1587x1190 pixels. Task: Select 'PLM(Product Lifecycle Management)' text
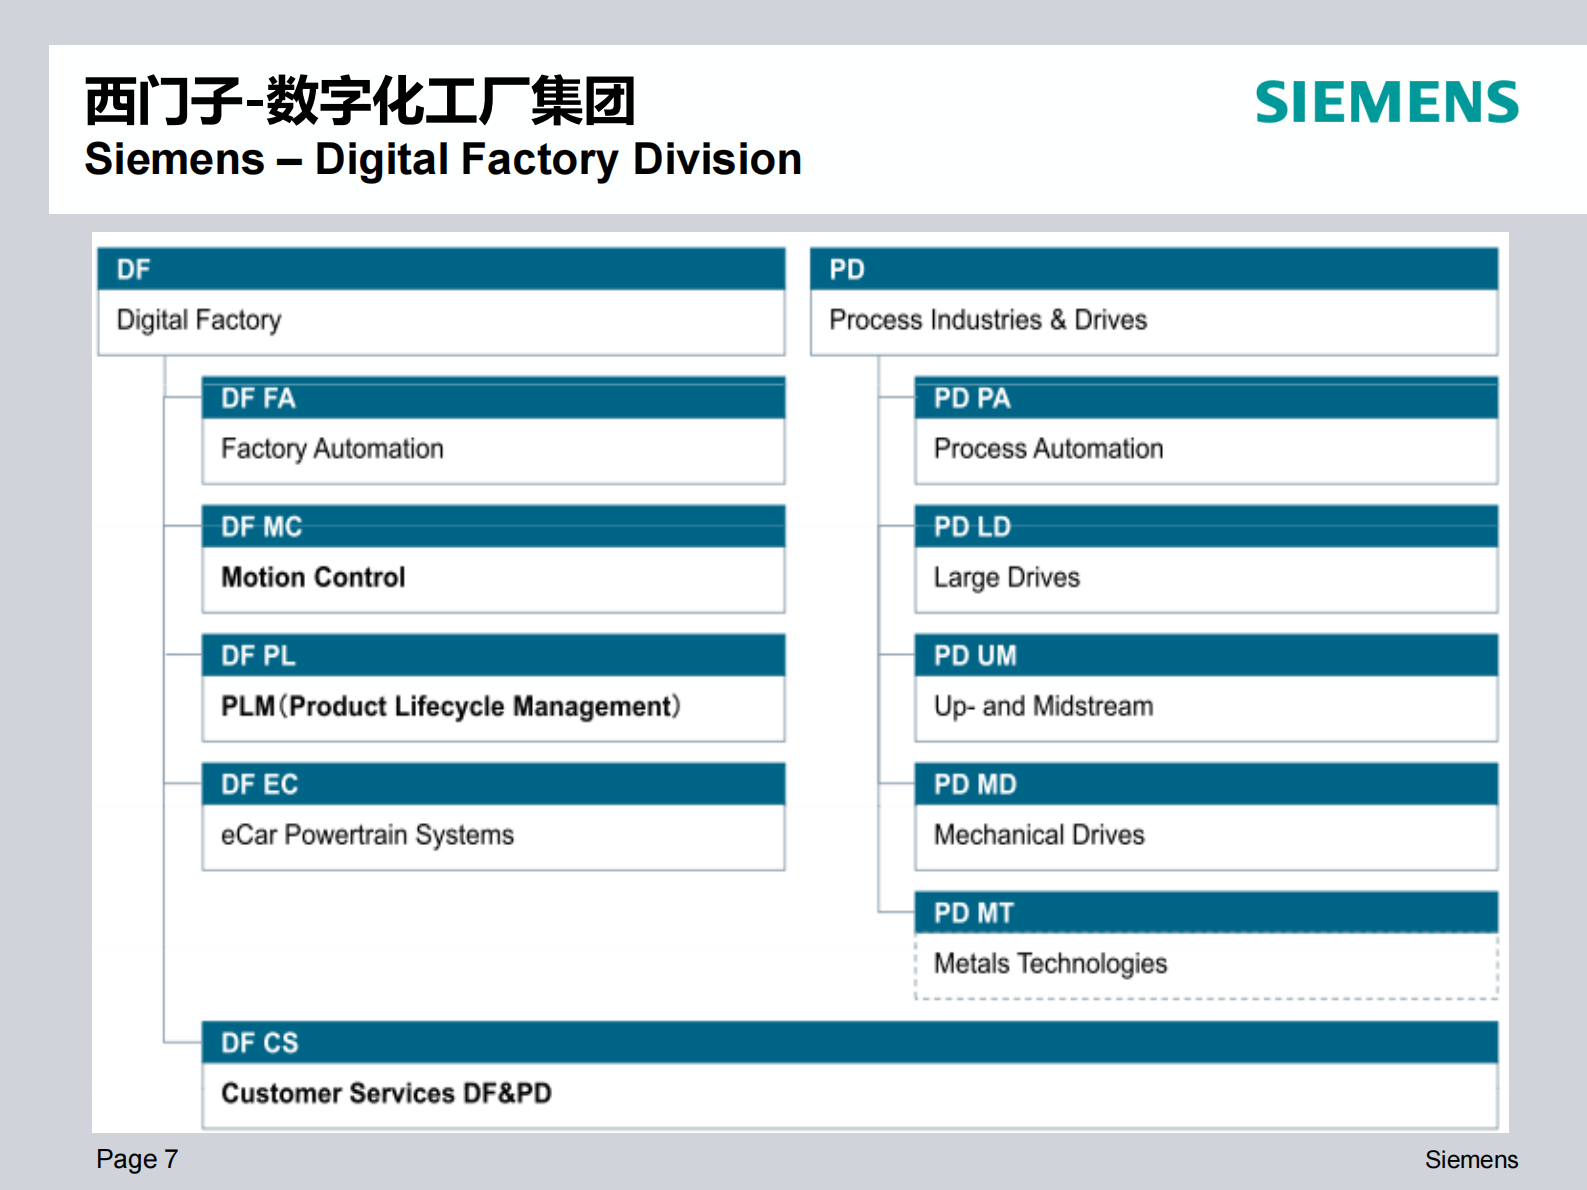coord(451,706)
